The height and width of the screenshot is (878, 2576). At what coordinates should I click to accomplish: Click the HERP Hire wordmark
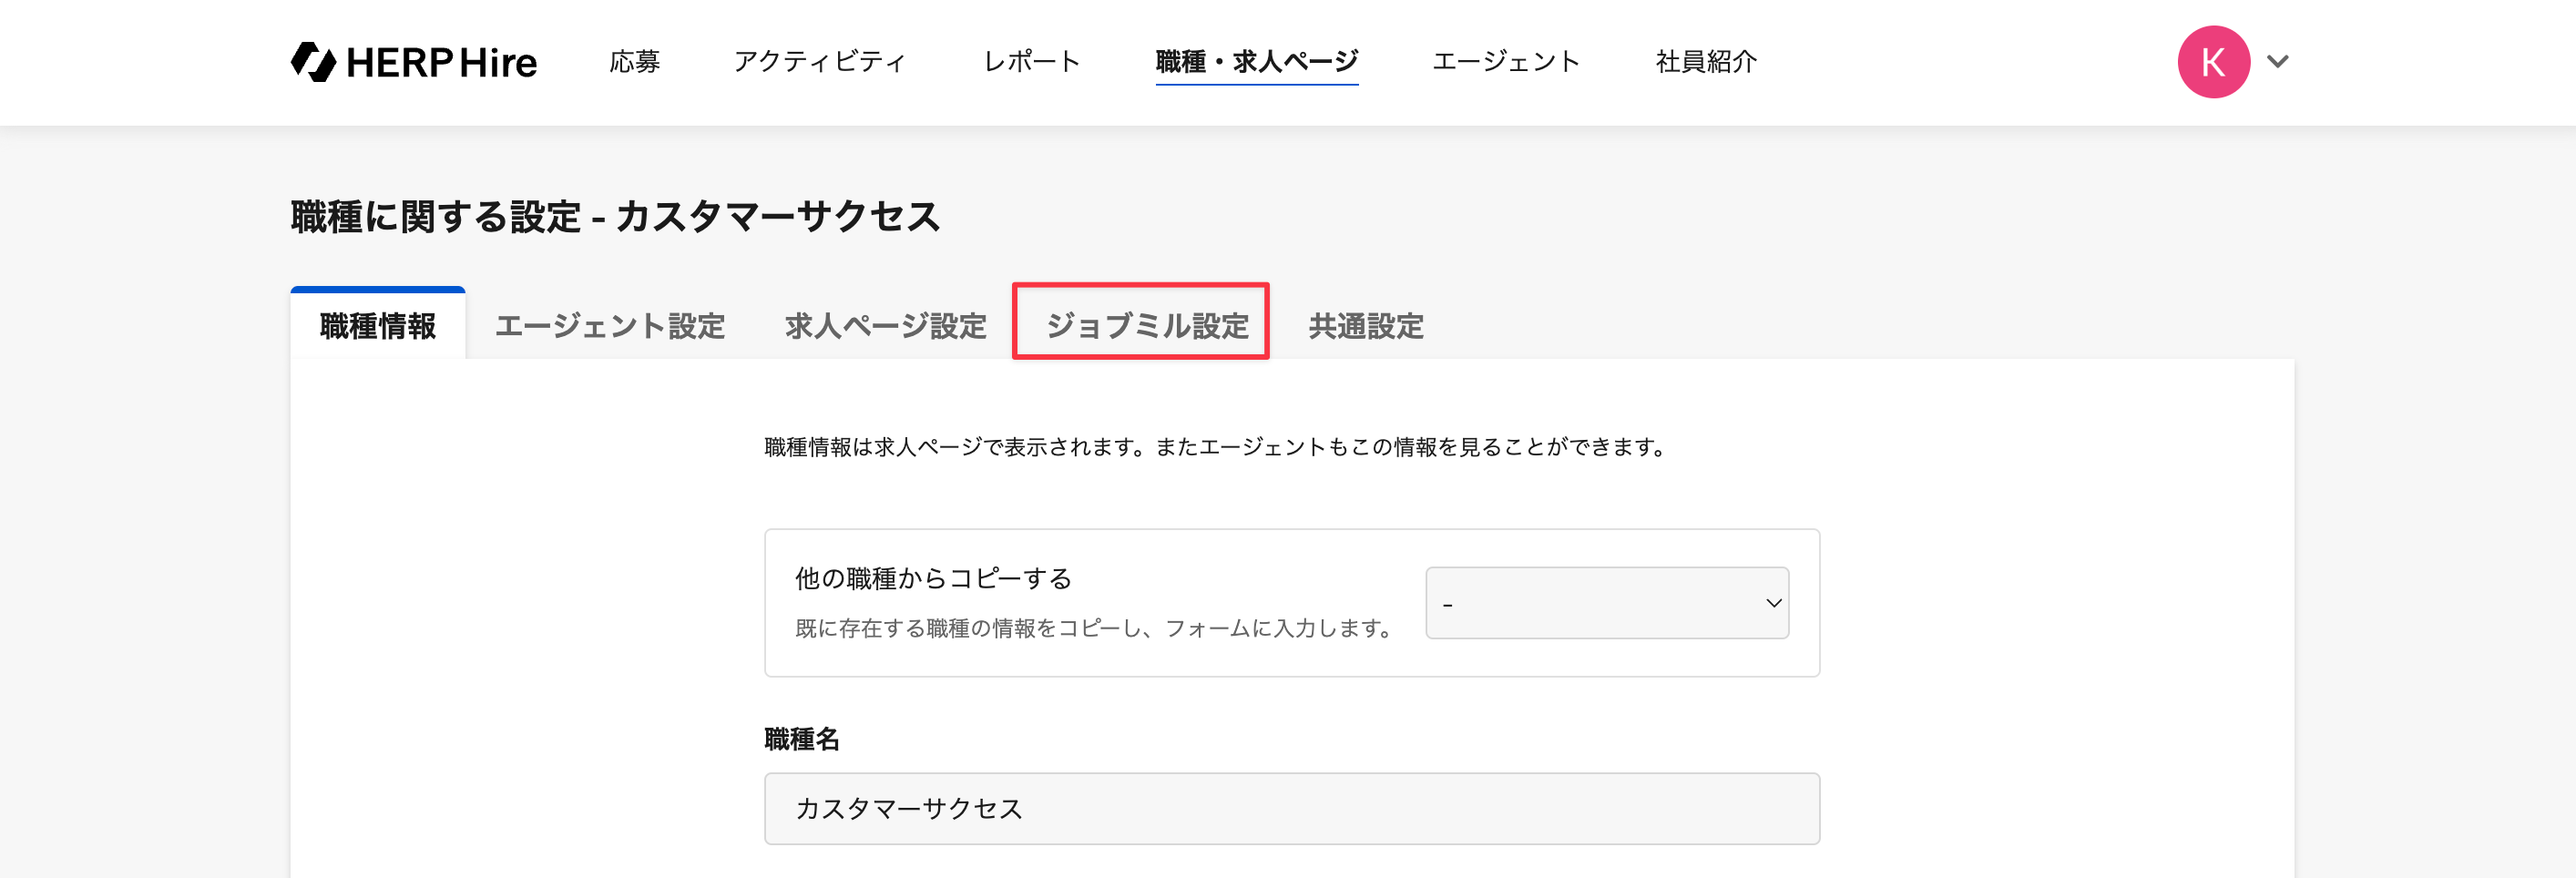[x=441, y=63]
